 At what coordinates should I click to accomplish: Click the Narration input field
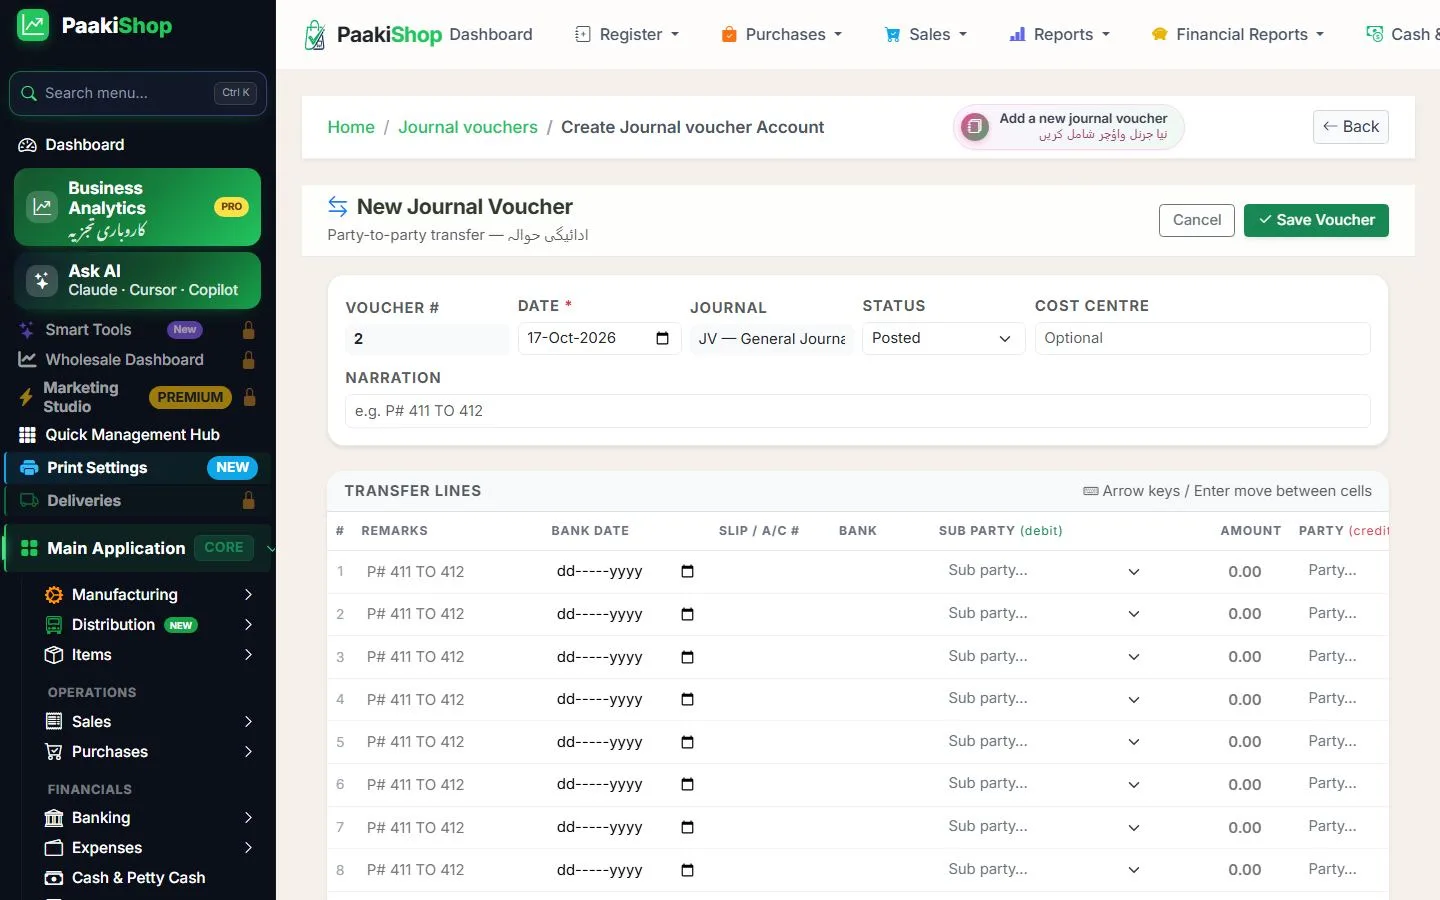858,411
